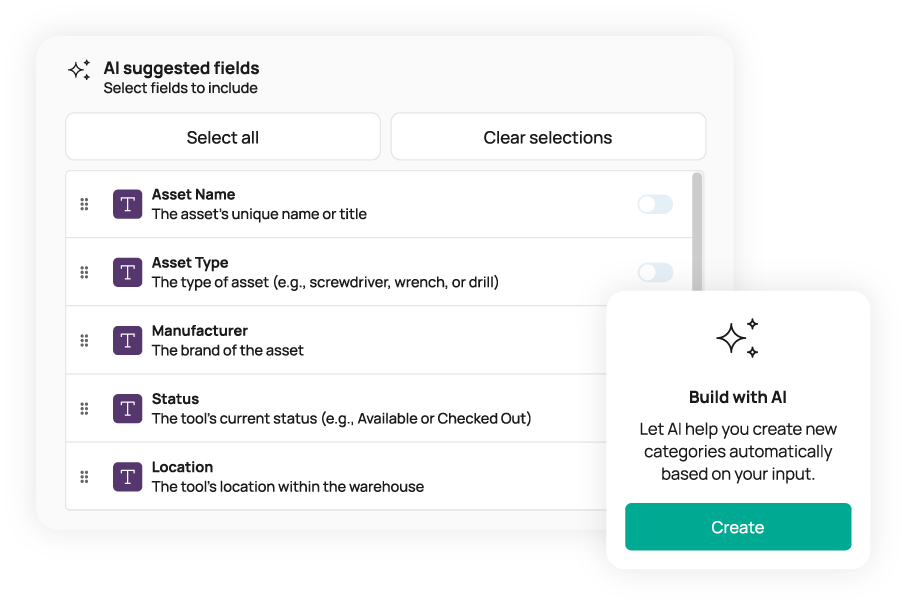The width and height of the screenshot is (906, 606).
Task: Enable the Asset Type field toggle
Action: pos(655,272)
